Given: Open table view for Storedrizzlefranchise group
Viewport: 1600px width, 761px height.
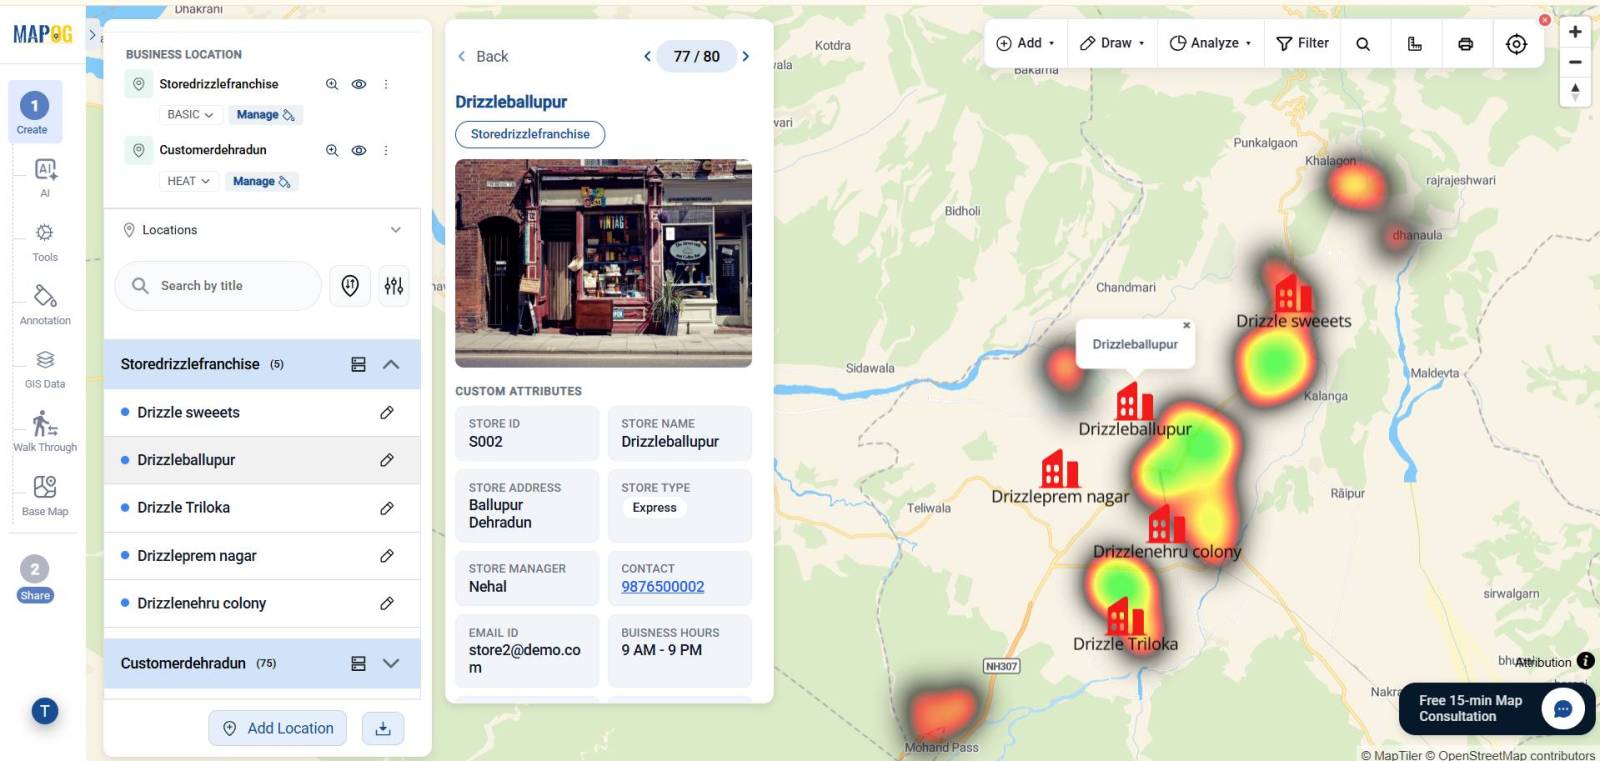Looking at the screenshot, I should click(x=358, y=364).
